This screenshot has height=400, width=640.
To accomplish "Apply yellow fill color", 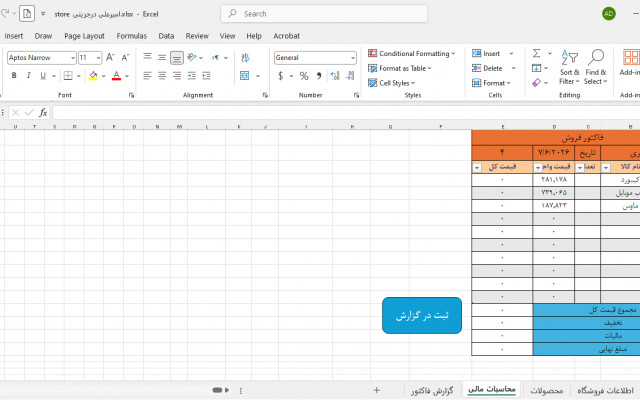I will [93, 76].
